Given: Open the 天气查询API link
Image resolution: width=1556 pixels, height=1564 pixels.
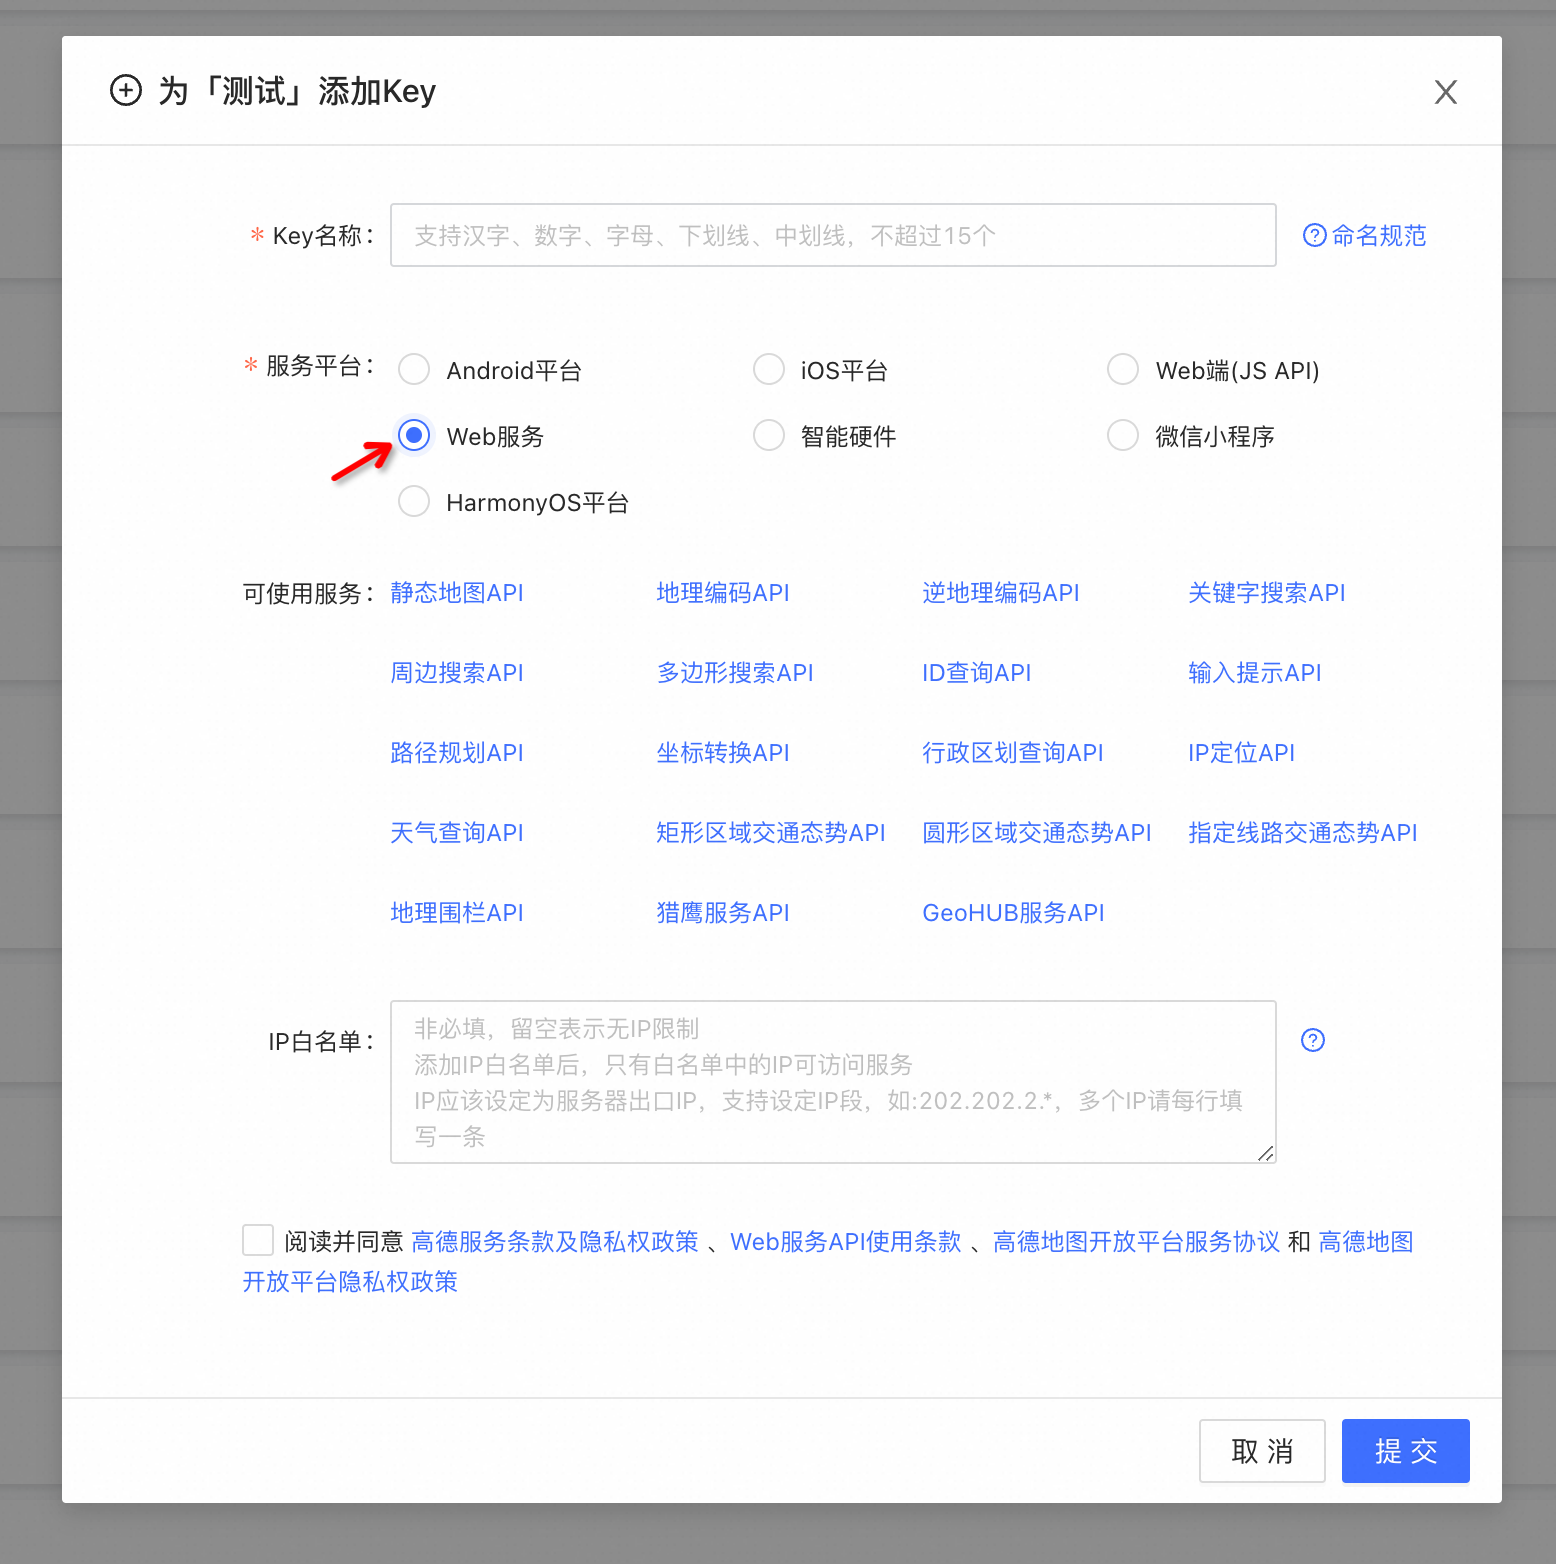Looking at the screenshot, I should 456,832.
